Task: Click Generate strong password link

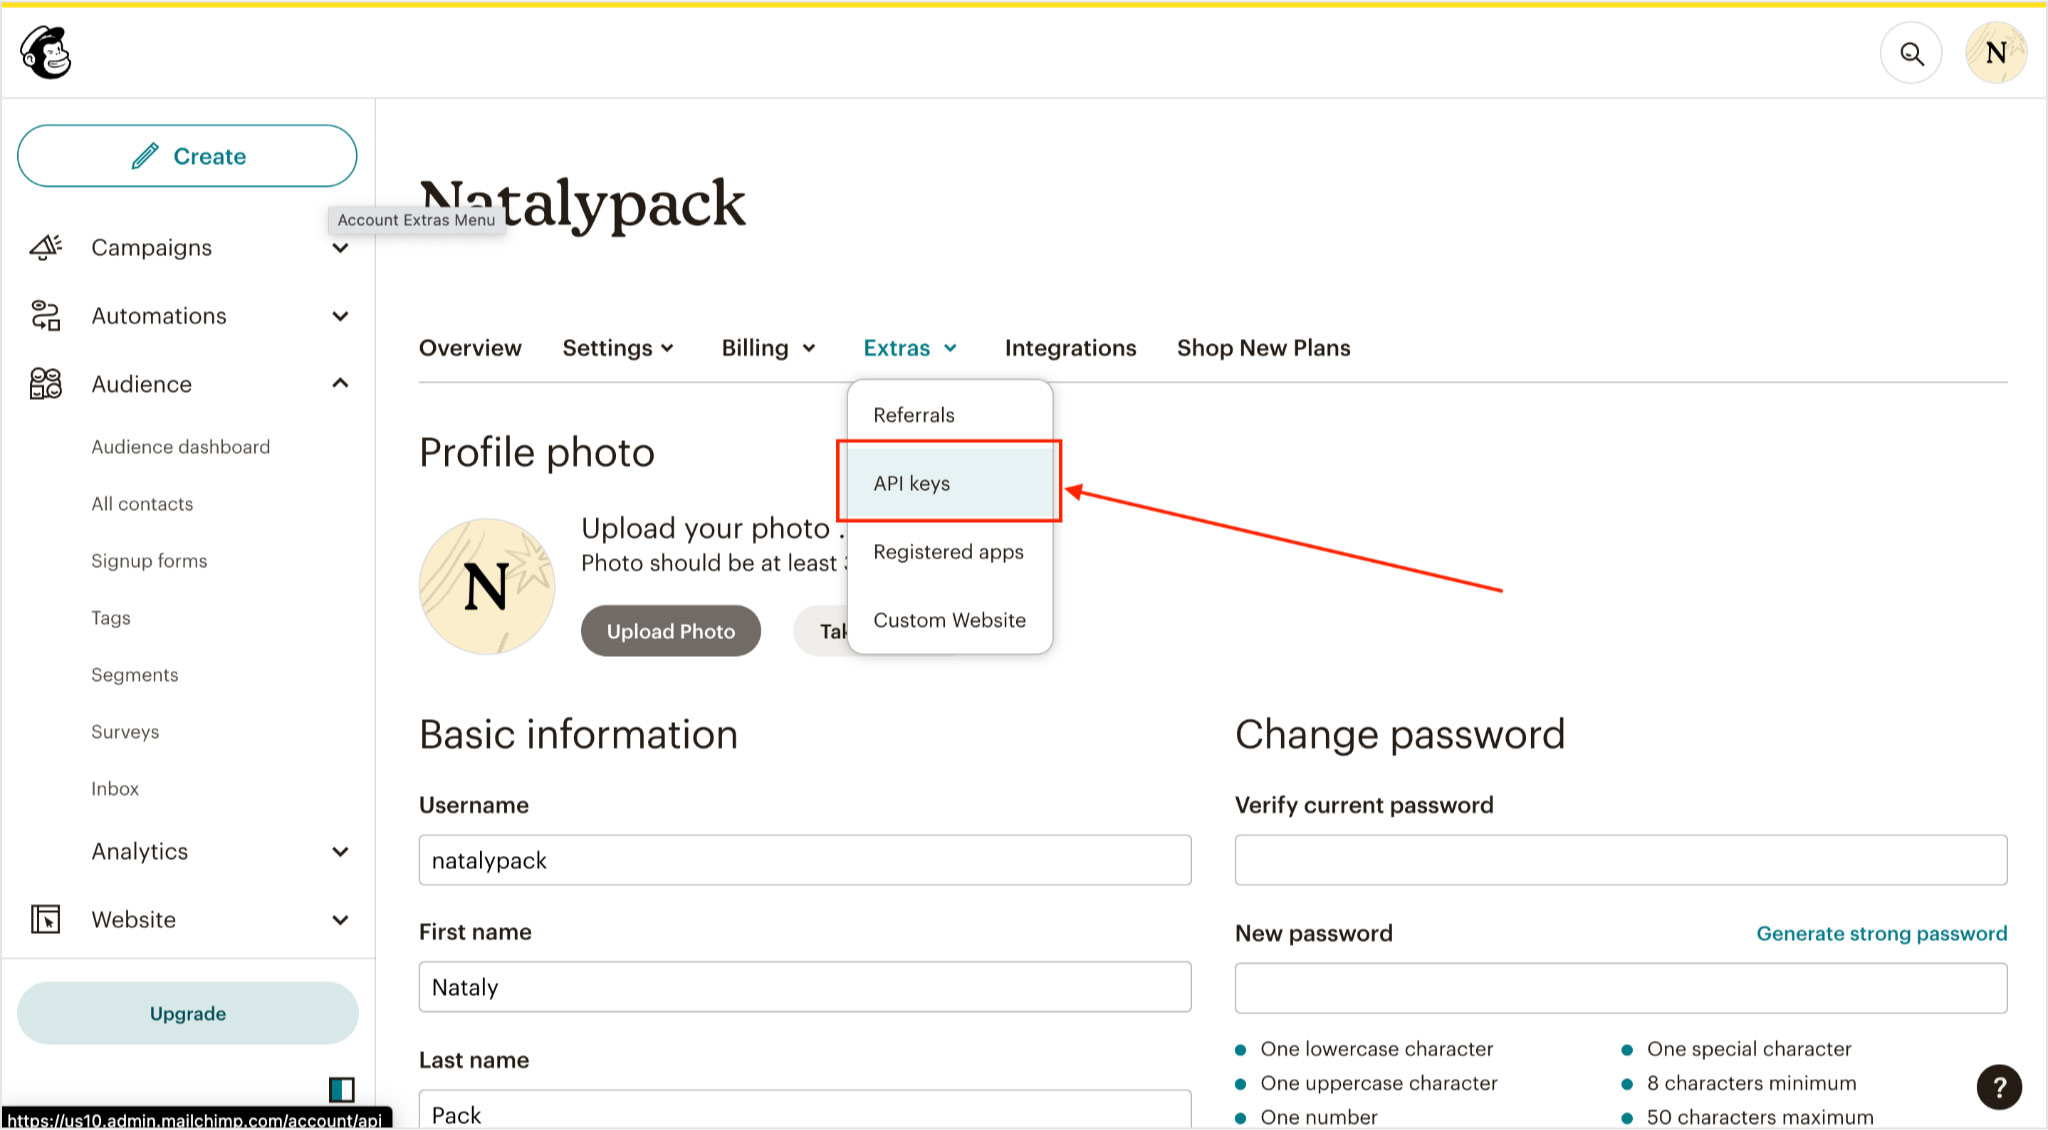Action: point(1881,933)
